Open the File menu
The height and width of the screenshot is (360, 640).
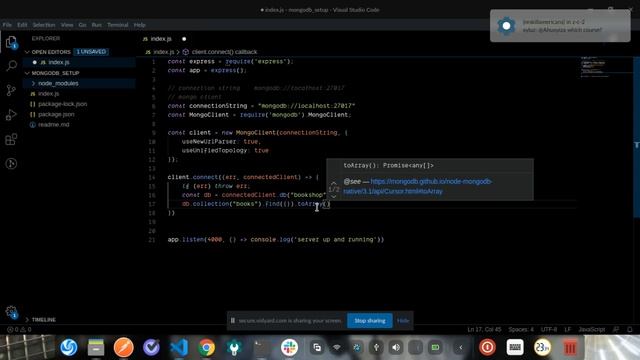coord(7,25)
